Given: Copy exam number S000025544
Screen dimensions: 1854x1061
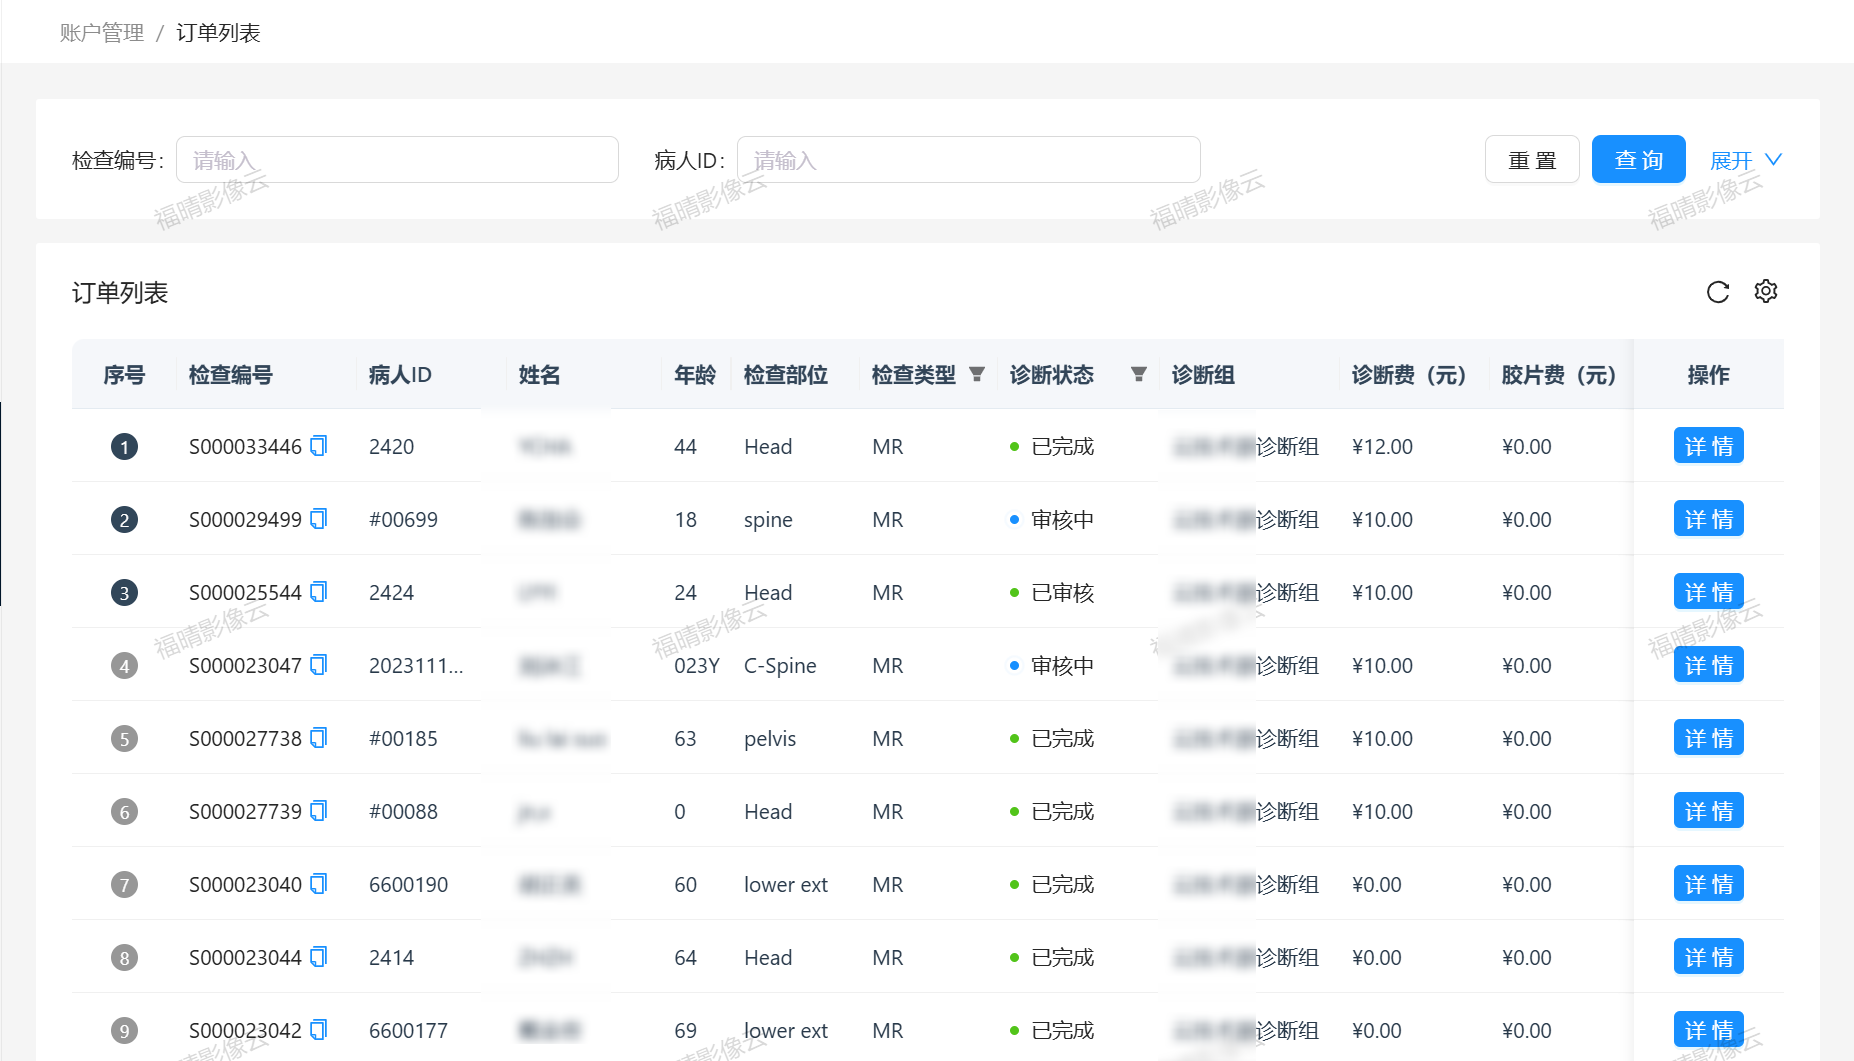Looking at the screenshot, I should (x=319, y=592).
